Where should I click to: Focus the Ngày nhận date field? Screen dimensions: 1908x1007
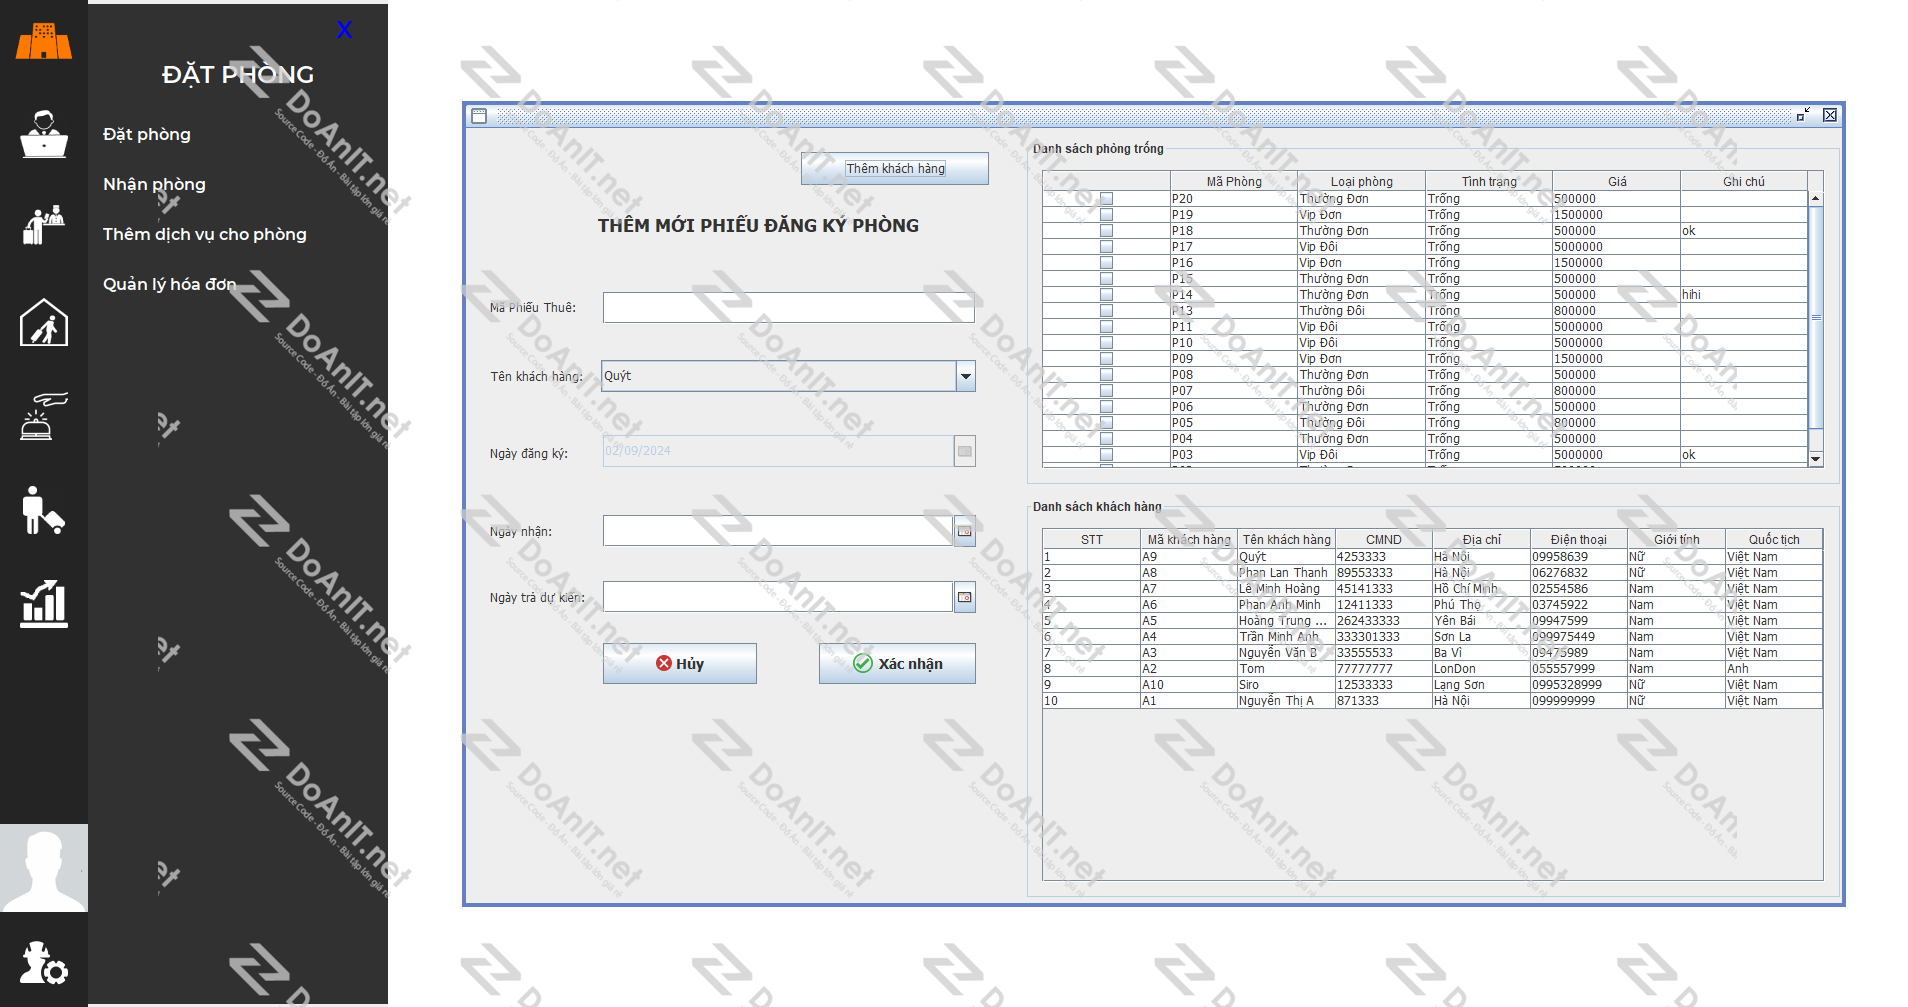click(x=778, y=531)
